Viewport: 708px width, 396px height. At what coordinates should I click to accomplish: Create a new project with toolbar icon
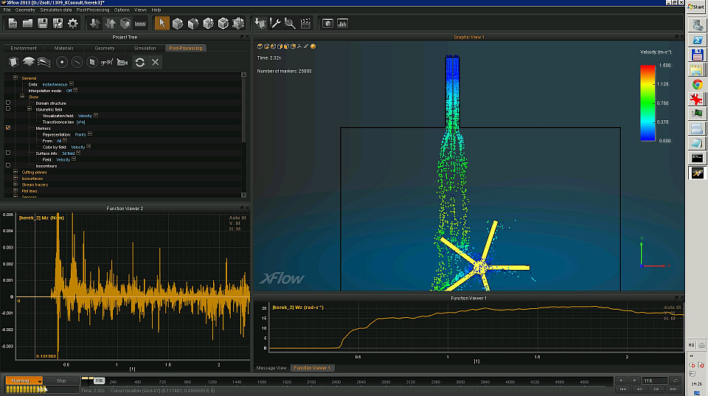pyautogui.click(x=13, y=23)
